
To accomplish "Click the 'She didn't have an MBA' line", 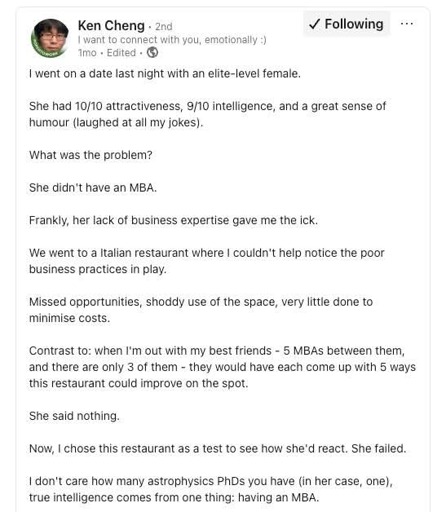I will (93, 188).
